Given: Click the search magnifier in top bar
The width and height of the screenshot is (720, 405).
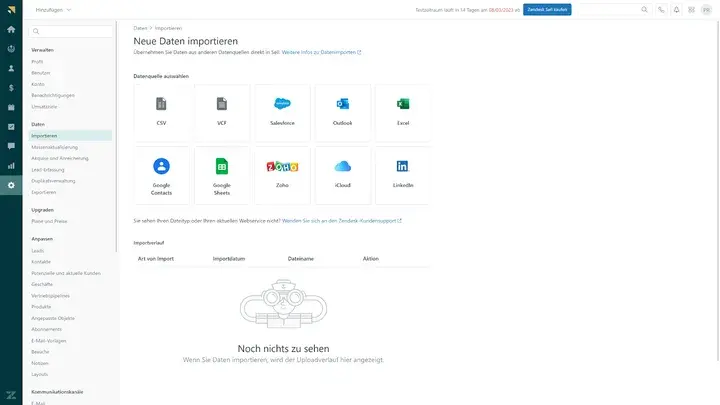Looking at the screenshot, I should click(644, 10).
